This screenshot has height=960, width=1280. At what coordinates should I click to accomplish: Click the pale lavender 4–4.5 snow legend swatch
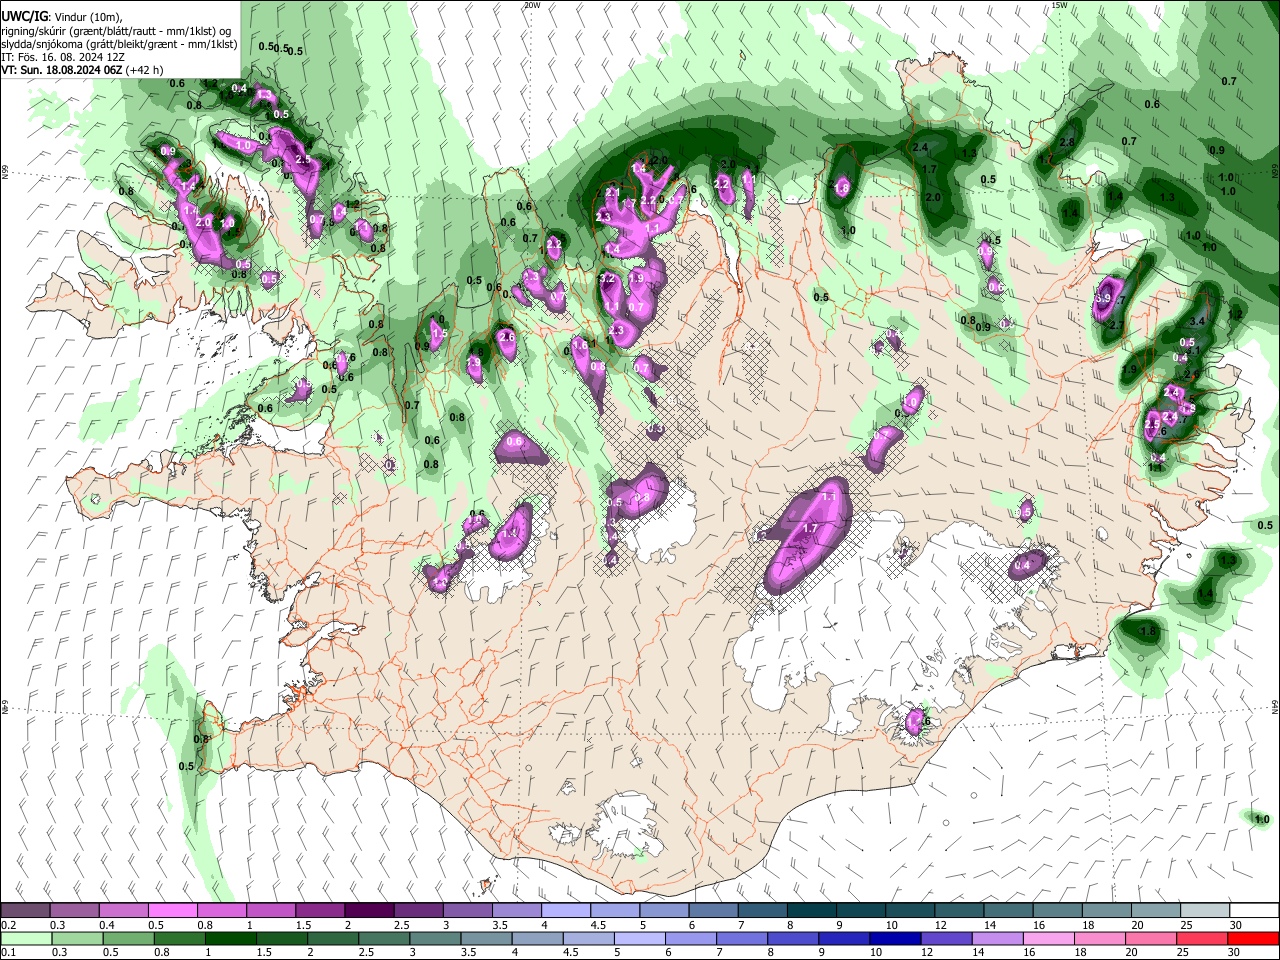566,910
